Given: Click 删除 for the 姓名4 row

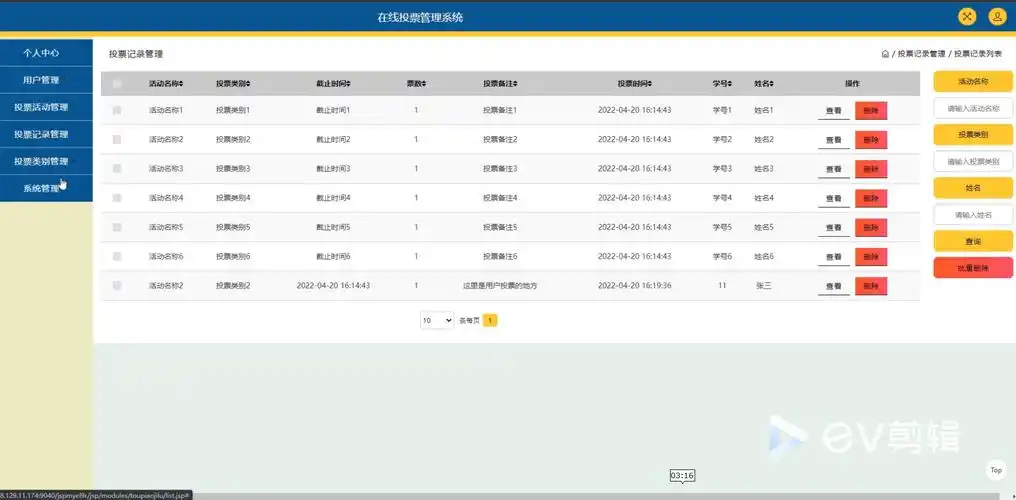Looking at the screenshot, I should (x=871, y=198).
